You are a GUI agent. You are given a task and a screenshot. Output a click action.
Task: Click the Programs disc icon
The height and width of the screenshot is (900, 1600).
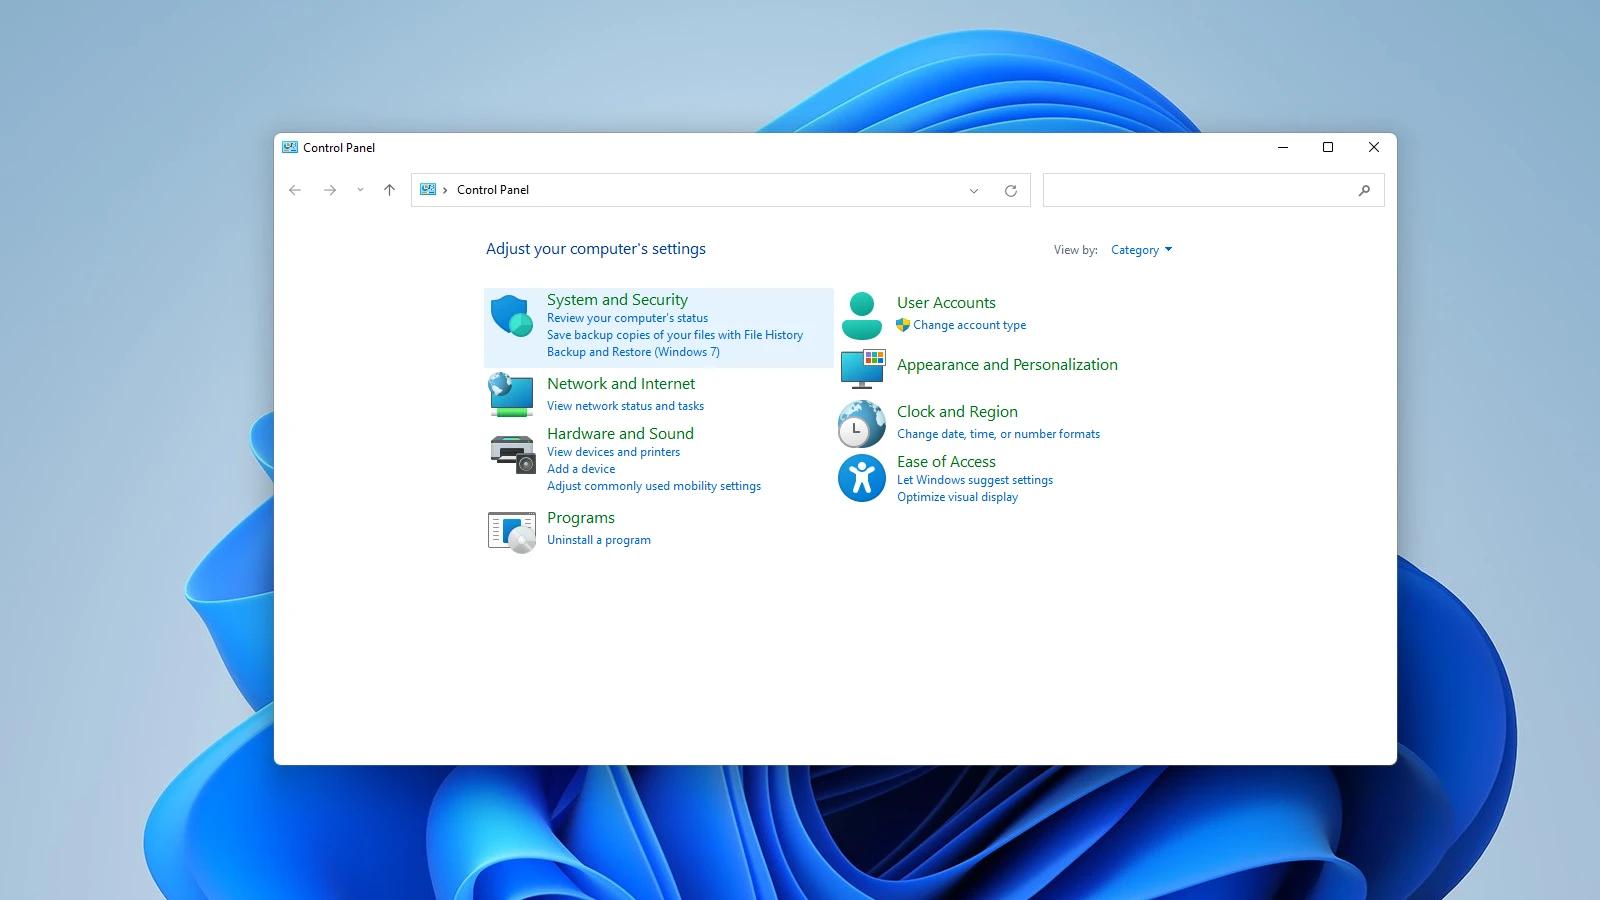pyautogui.click(x=511, y=532)
